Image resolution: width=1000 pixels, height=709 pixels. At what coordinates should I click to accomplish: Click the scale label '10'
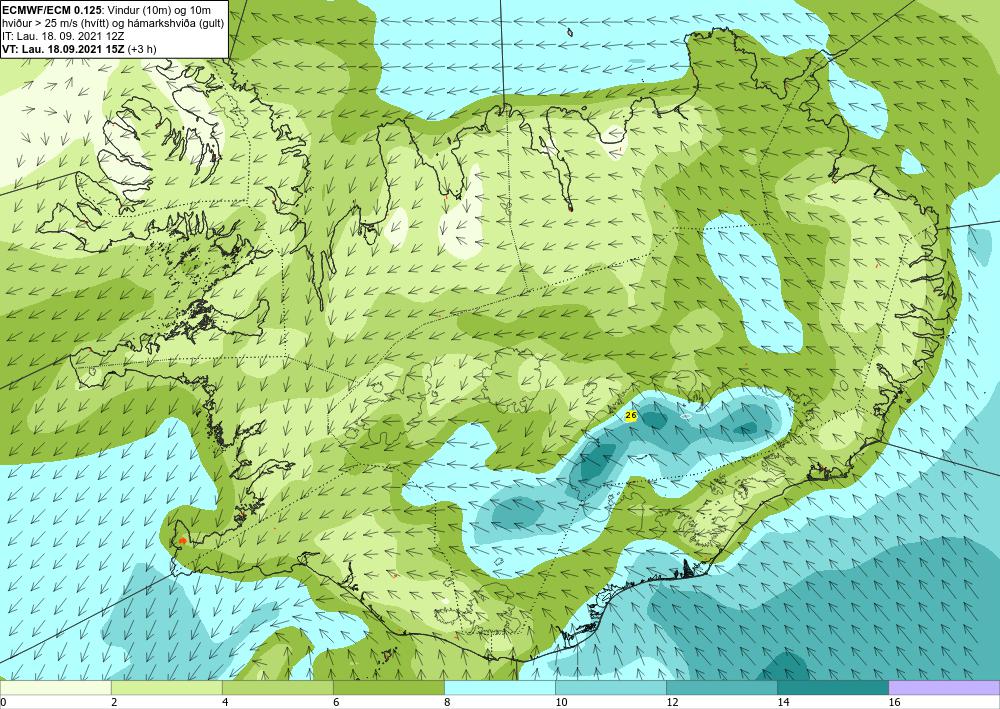point(561,702)
